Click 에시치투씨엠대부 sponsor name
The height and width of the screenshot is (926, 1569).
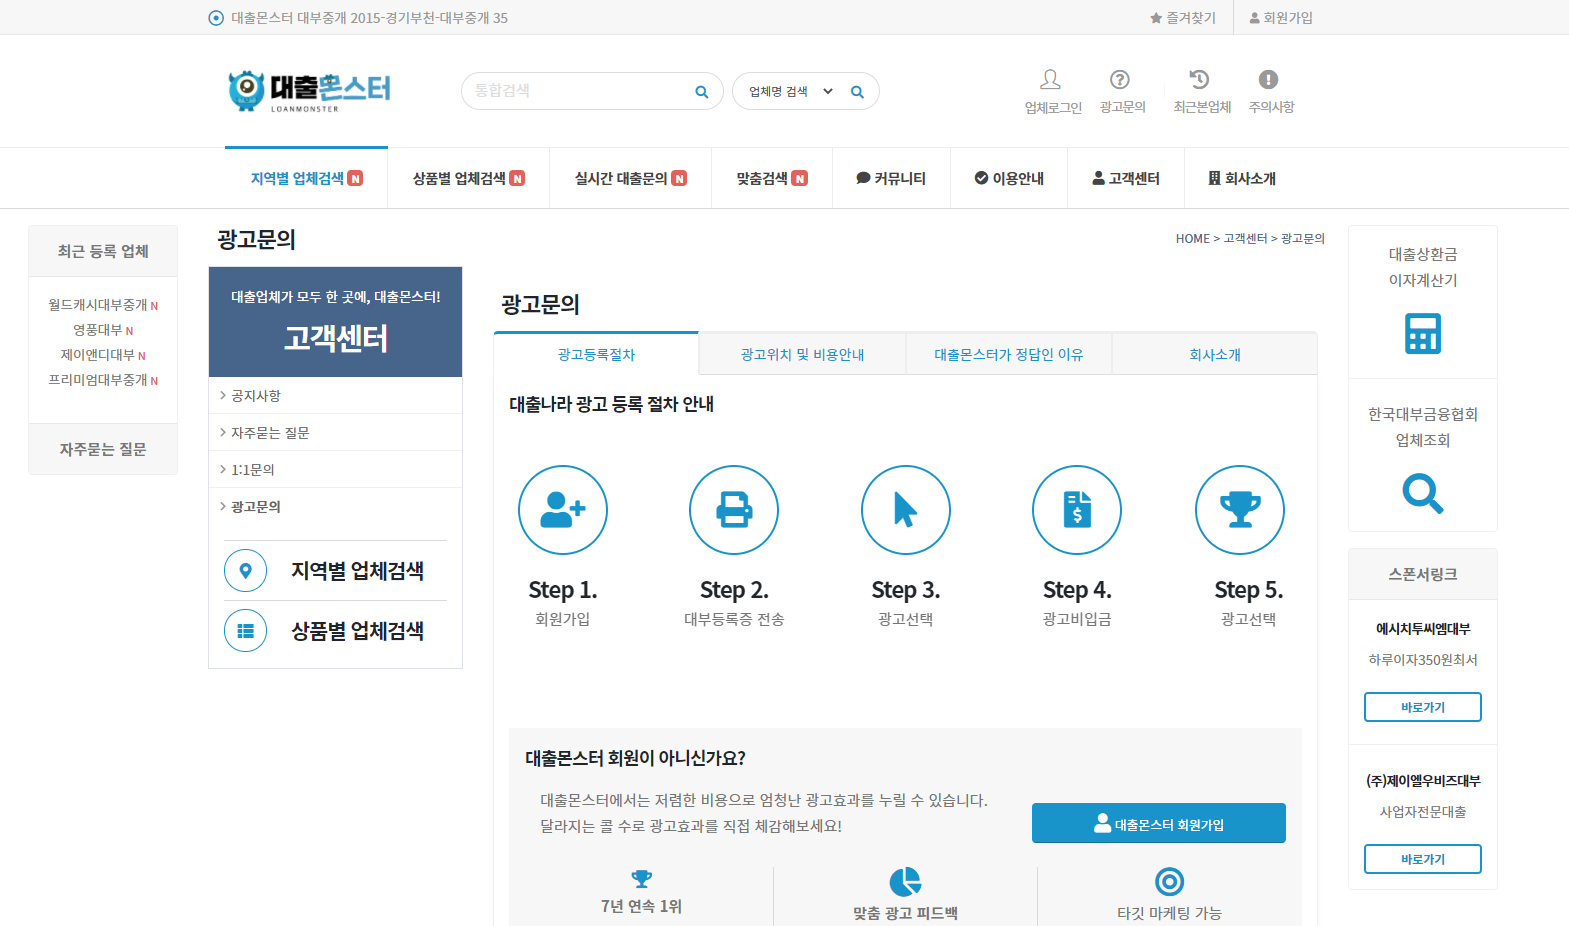pyautogui.click(x=1423, y=629)
